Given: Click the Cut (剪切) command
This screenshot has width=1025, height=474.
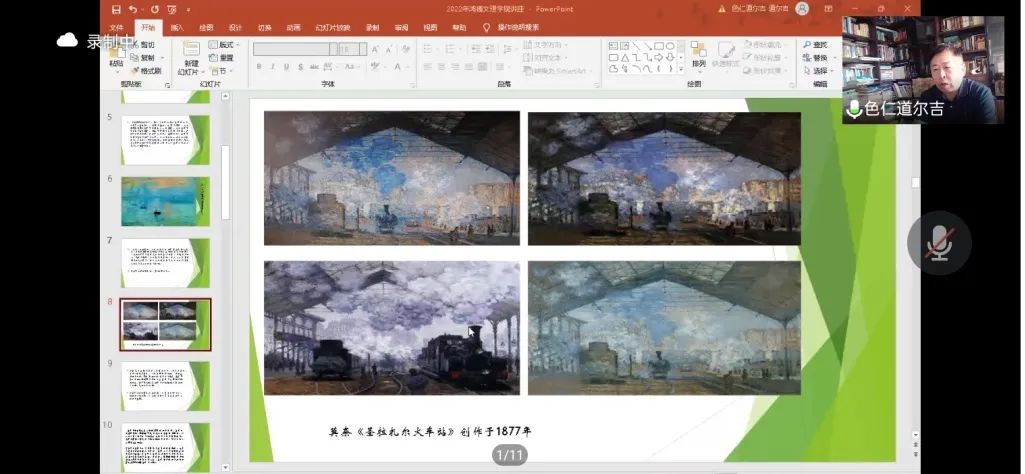Looking at the screenshot, I should click(146, 45).
